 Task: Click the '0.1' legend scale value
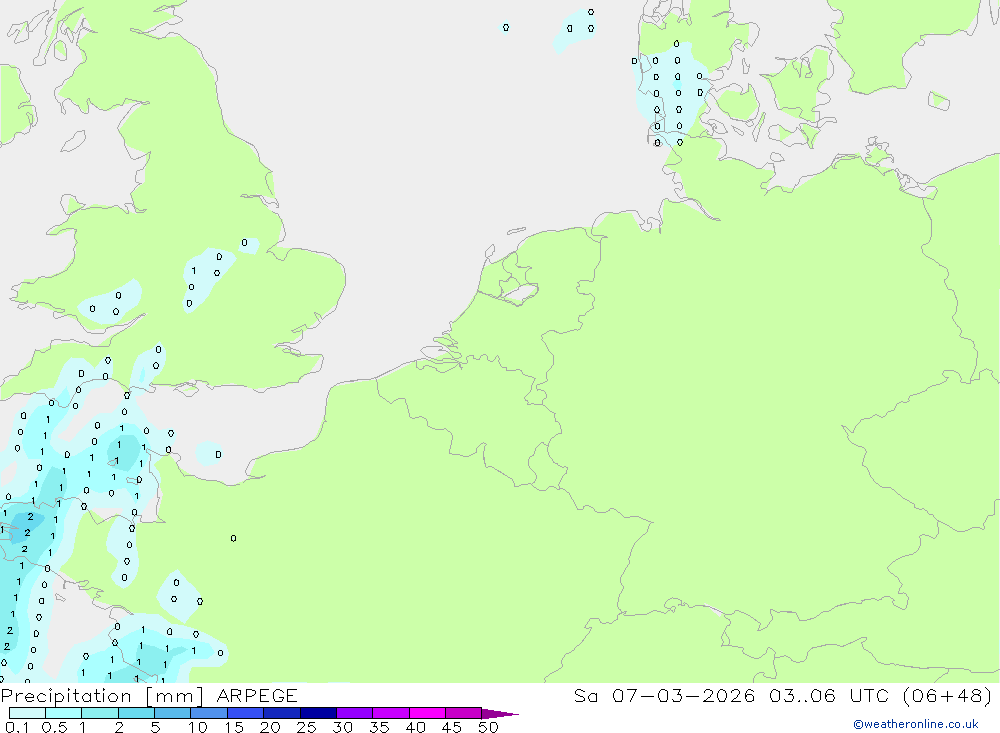coord(17,727)
